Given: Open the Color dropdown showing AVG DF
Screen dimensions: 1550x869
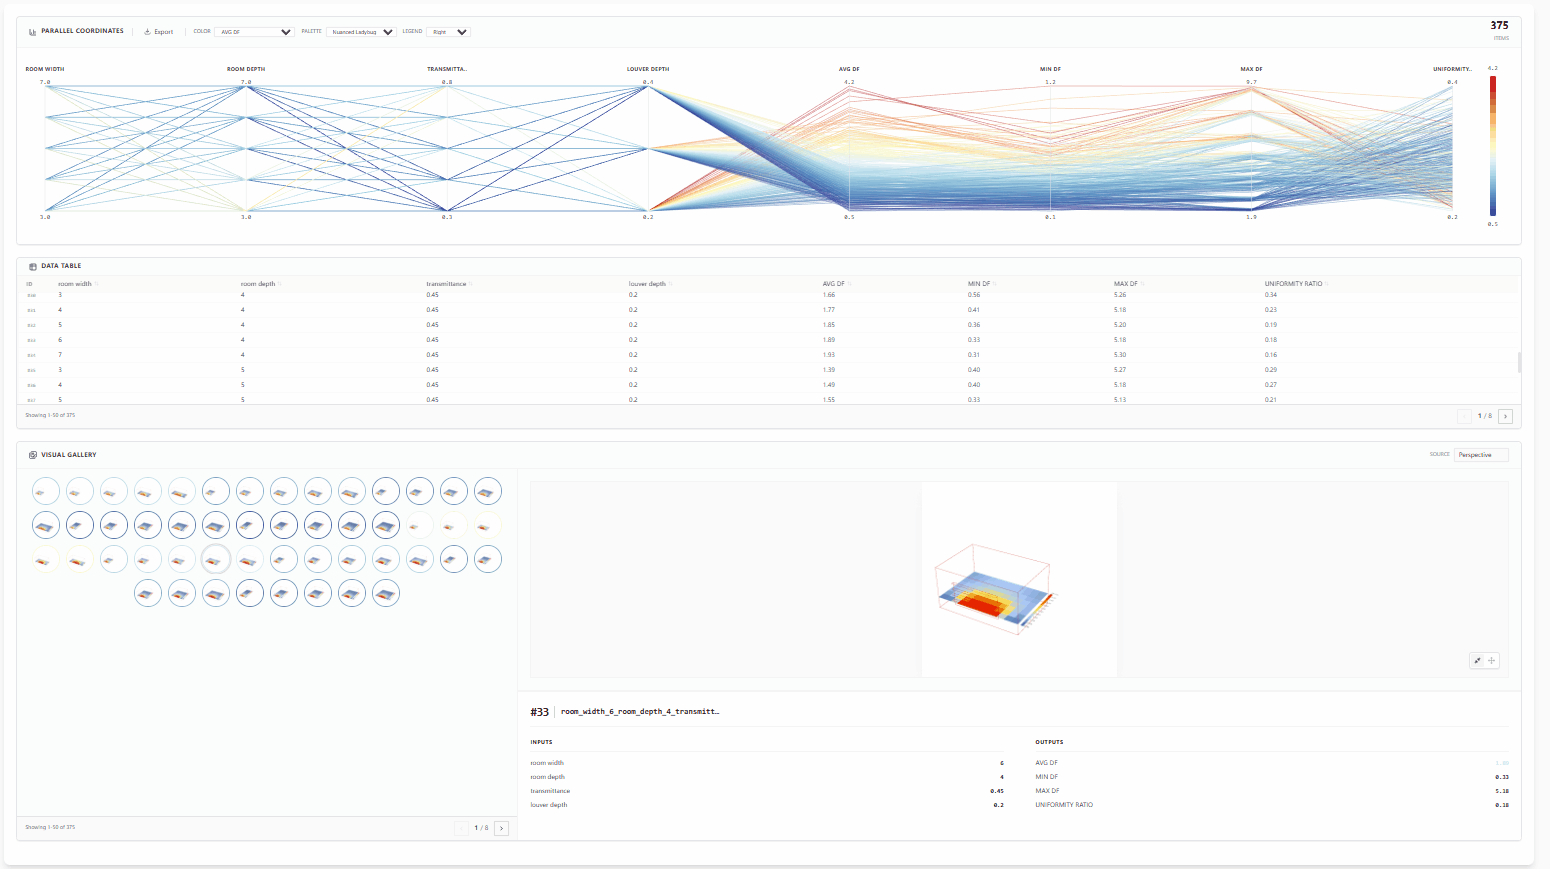Looking at the screenshot, I should pos(255,32).
